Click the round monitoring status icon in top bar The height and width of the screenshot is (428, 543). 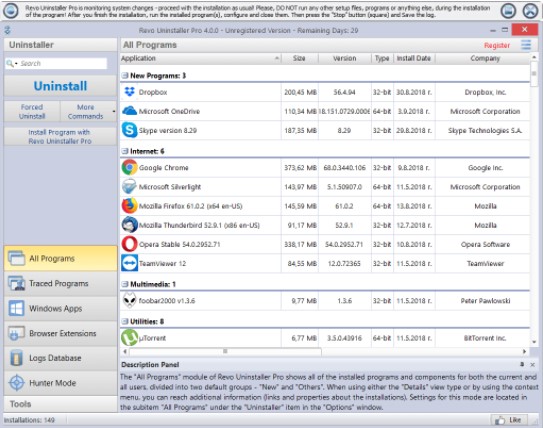(x=11, y=11)
